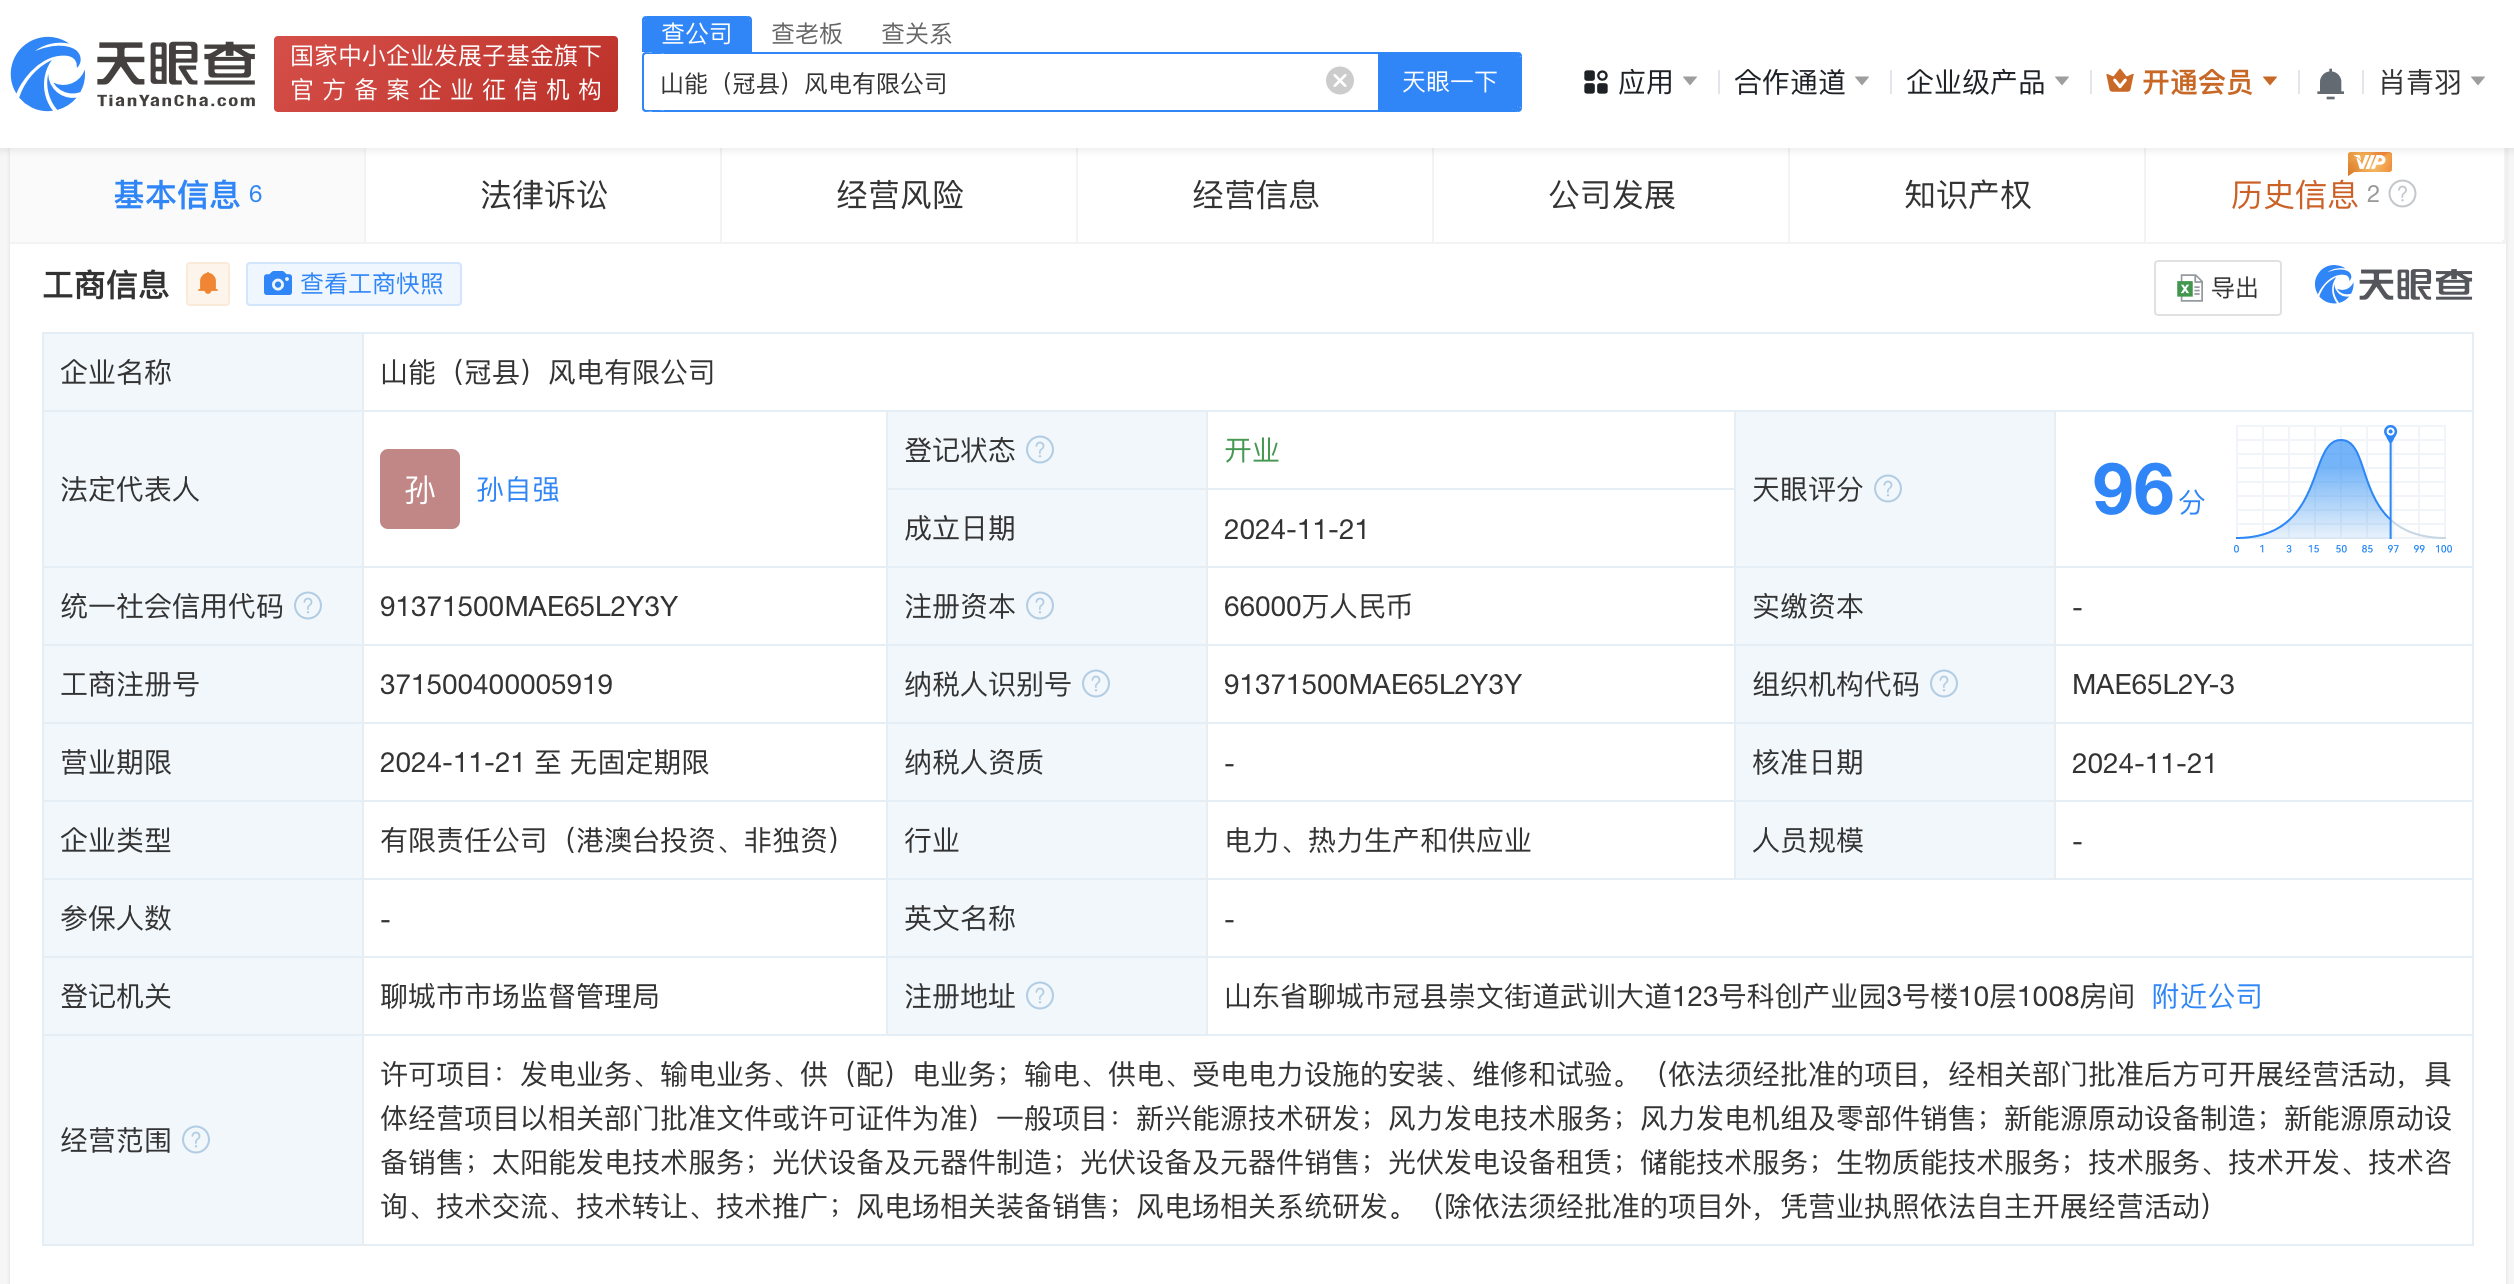
Task: Select the 查老板 search tab
Action: point(806,33)
